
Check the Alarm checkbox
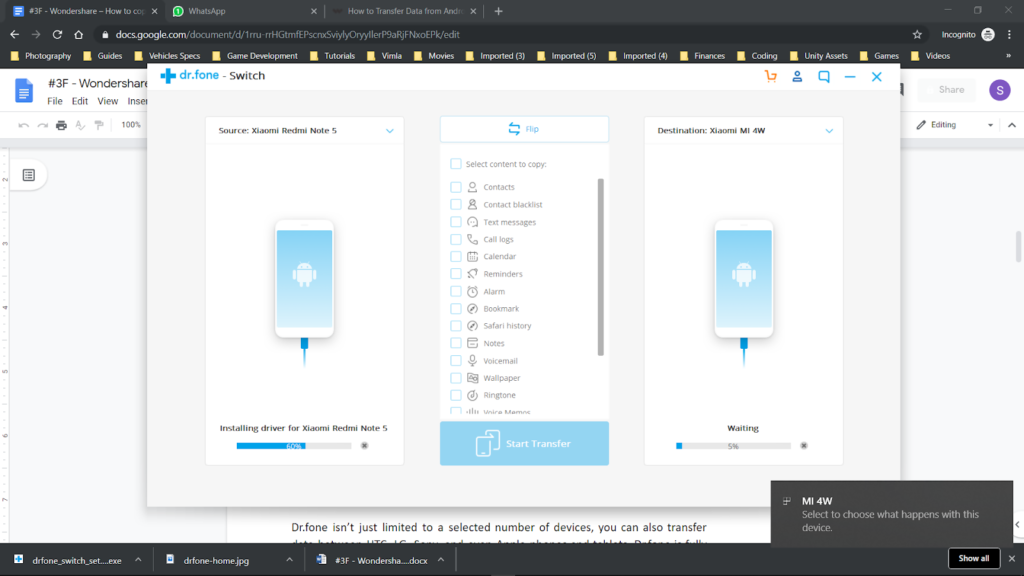[456, 291]
